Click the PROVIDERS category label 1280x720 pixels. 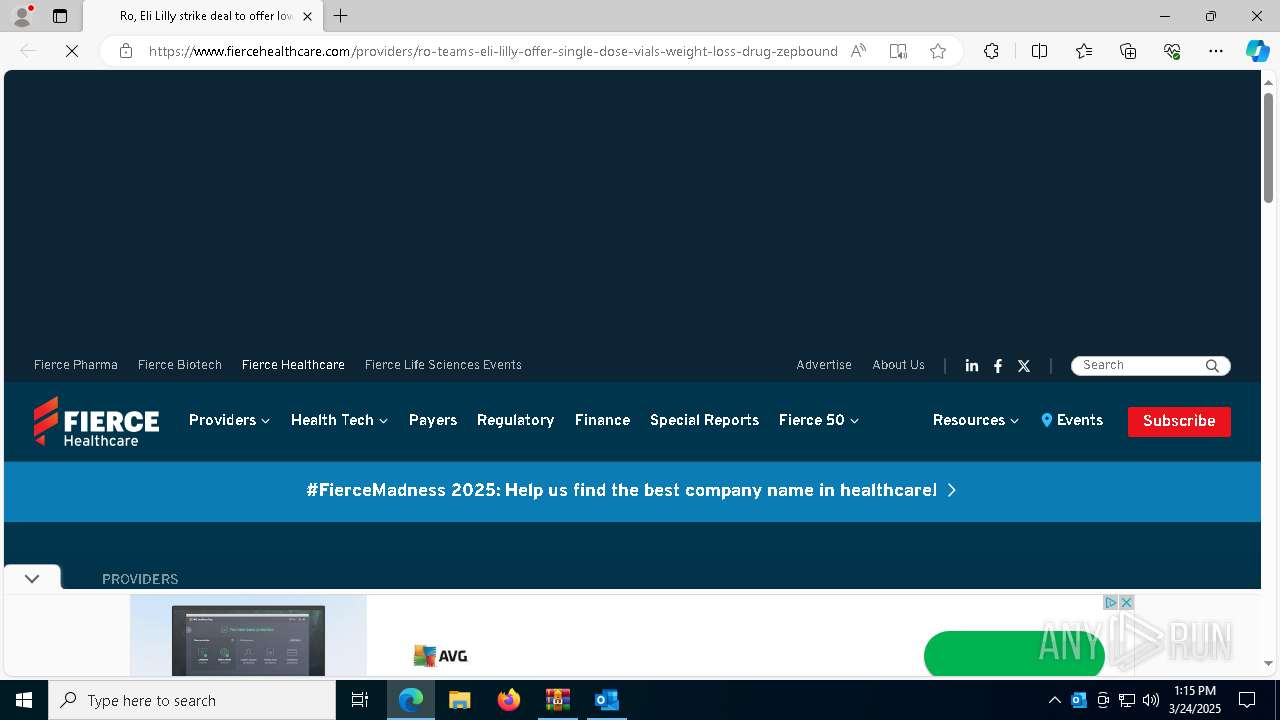click(x=140, y=579)
